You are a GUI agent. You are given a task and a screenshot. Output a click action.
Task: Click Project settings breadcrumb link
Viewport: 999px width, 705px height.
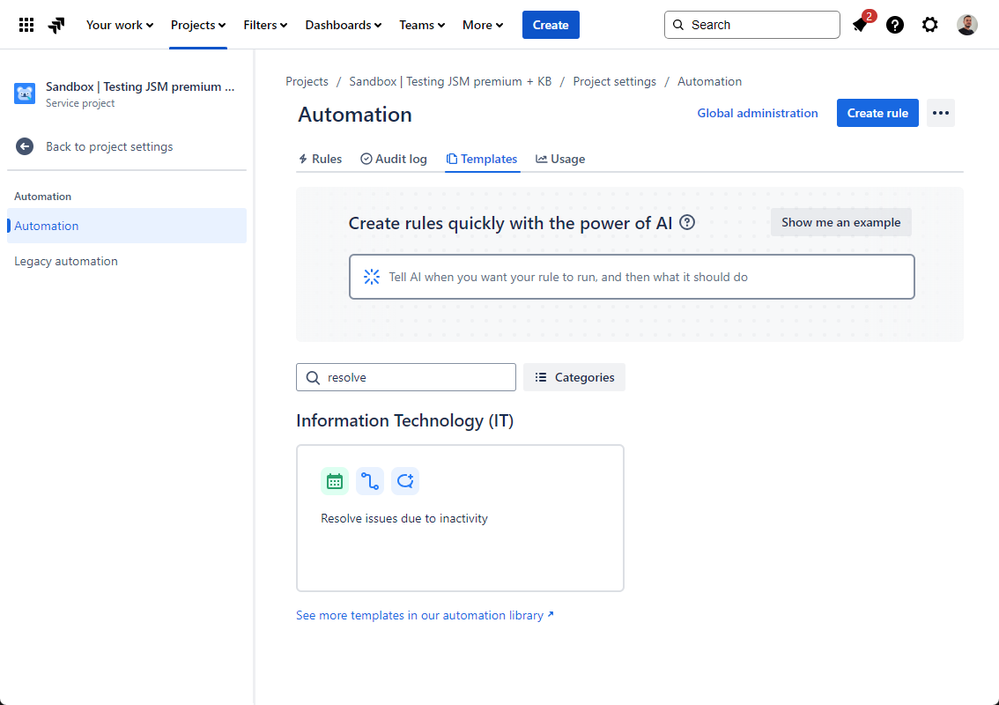coord(614,82)
